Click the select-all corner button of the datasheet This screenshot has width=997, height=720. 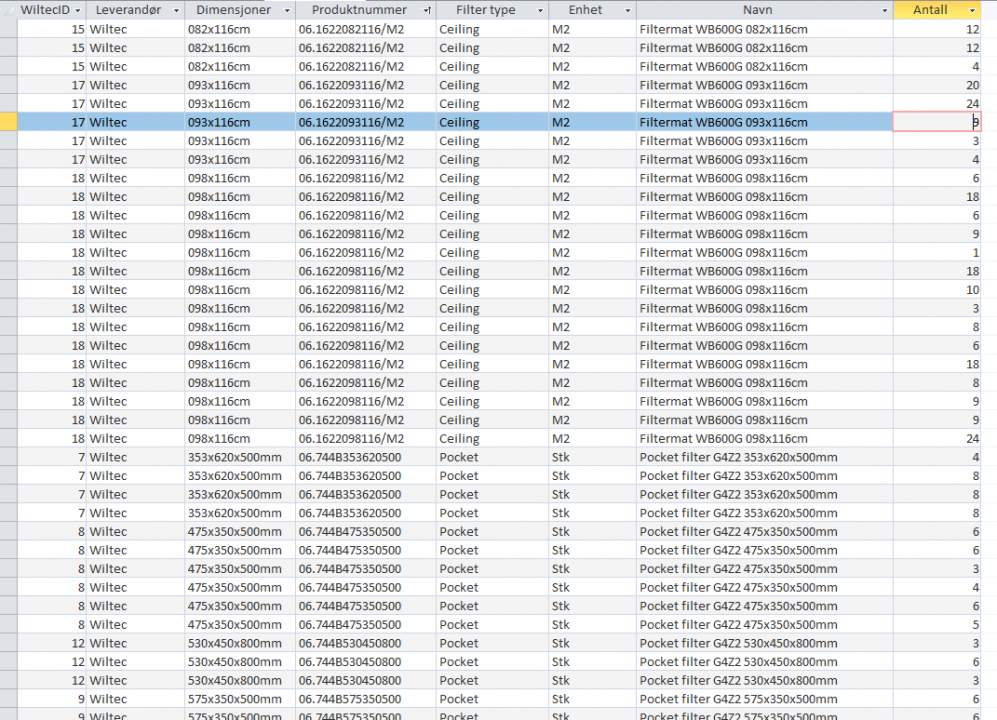click(7, 10)
